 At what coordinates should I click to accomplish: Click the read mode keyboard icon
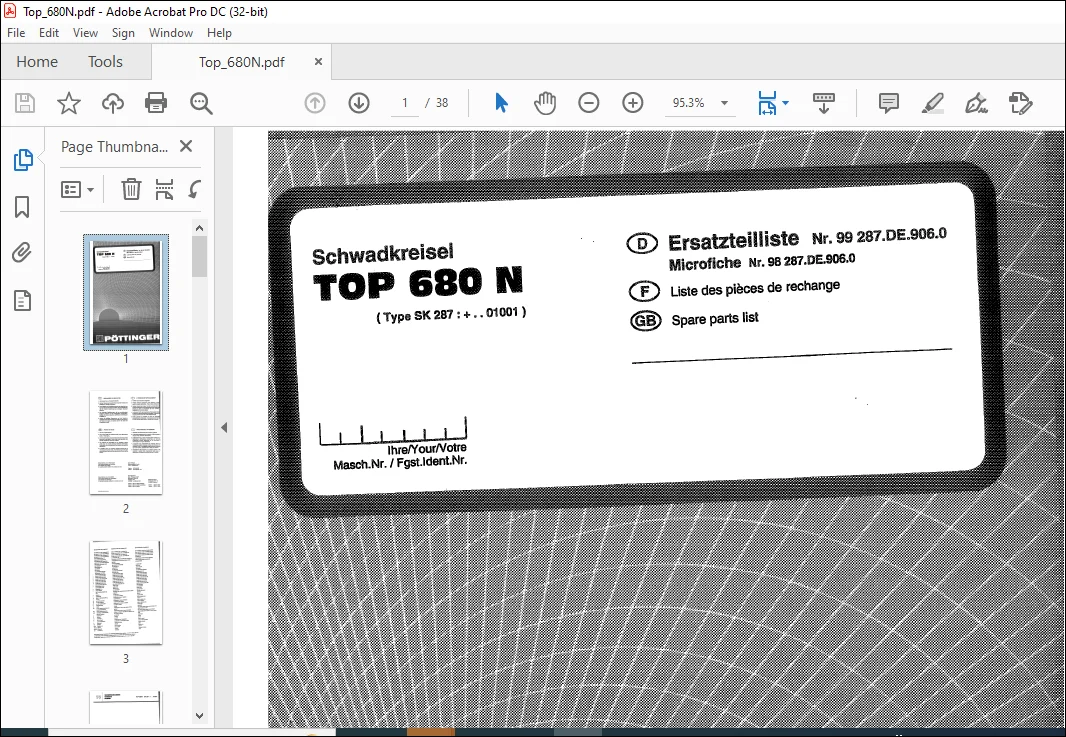coord(823,103)
